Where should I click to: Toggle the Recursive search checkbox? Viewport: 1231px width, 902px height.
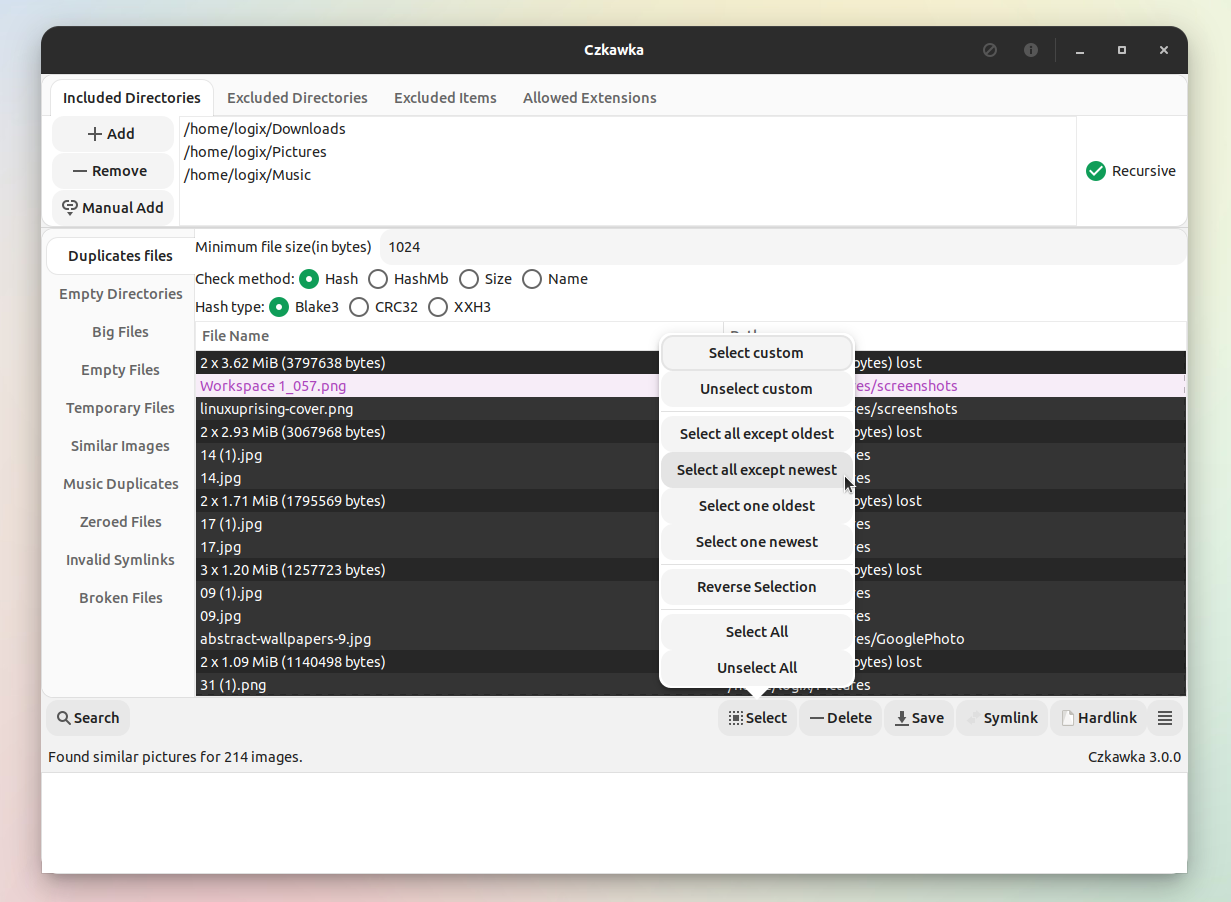point(1095,170)
